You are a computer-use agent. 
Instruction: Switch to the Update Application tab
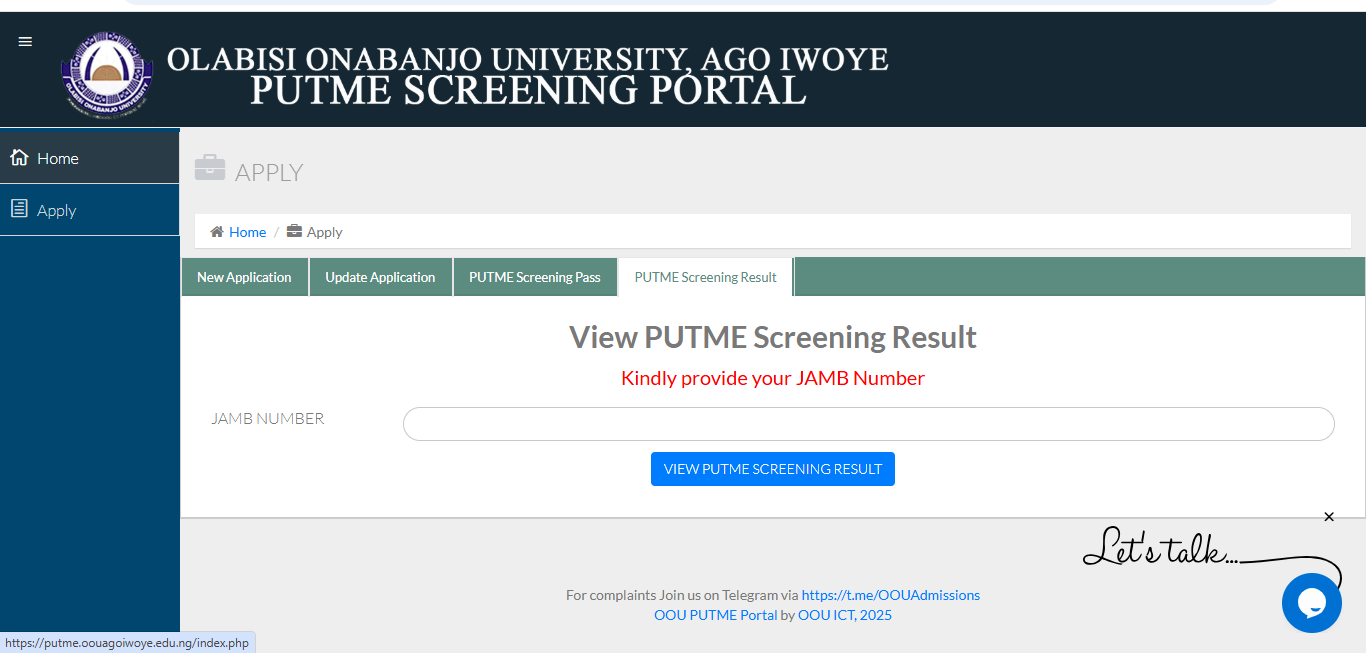click(x=381, y=276)
